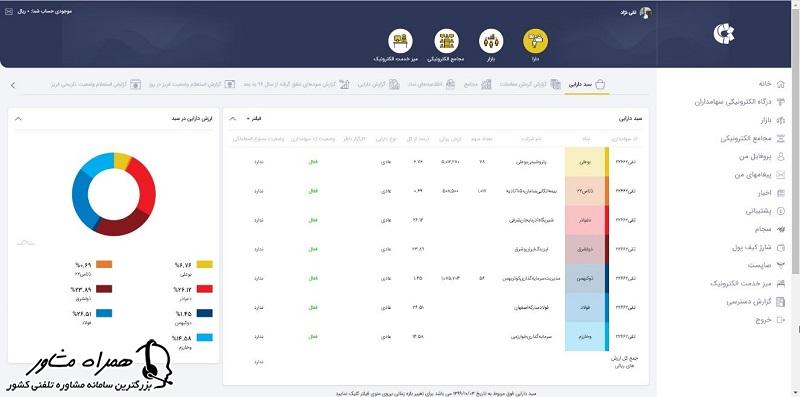
Task: Click the خروج logout icon in sidebar
Action: pyautogui.click(x=780, y=320)
